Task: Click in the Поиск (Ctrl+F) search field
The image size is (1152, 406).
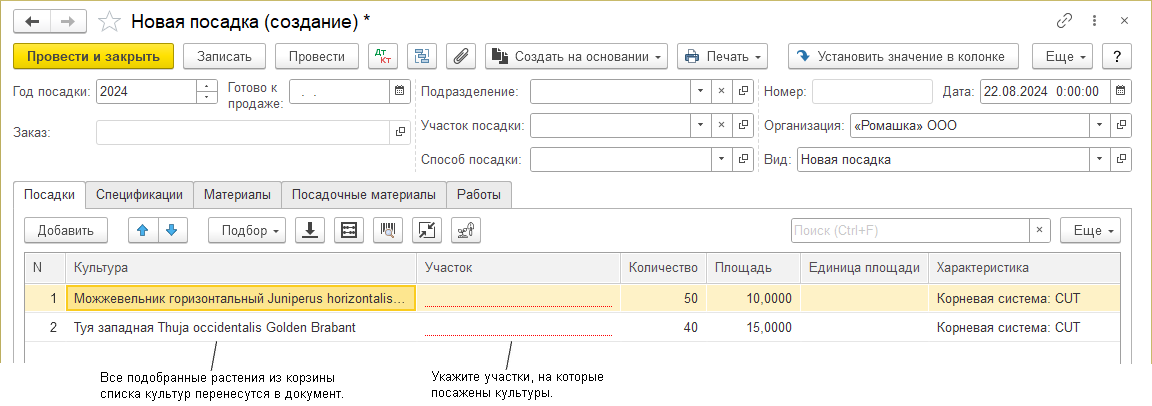Action: coord(909,230)
